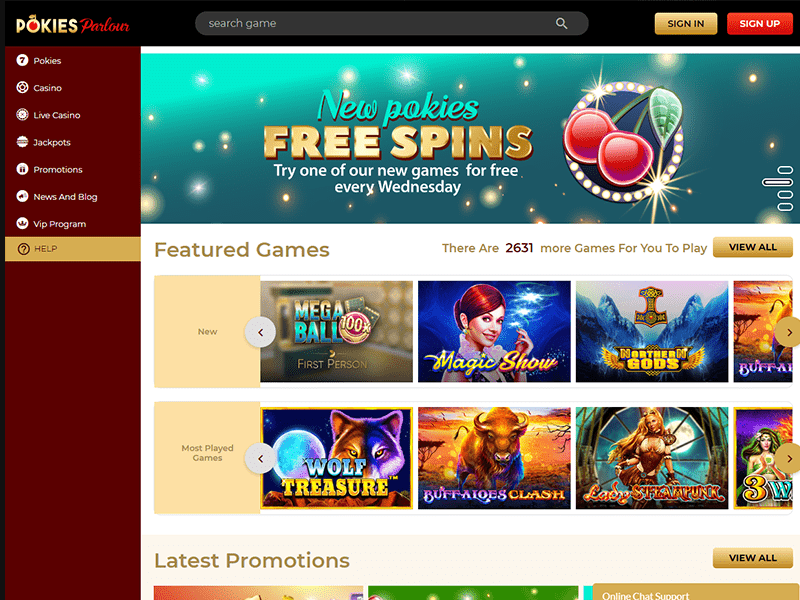Select the first banner slide indicator
The width and height of the screenshot is (800, 600).
pyautogui.click(x=785, y=170)
